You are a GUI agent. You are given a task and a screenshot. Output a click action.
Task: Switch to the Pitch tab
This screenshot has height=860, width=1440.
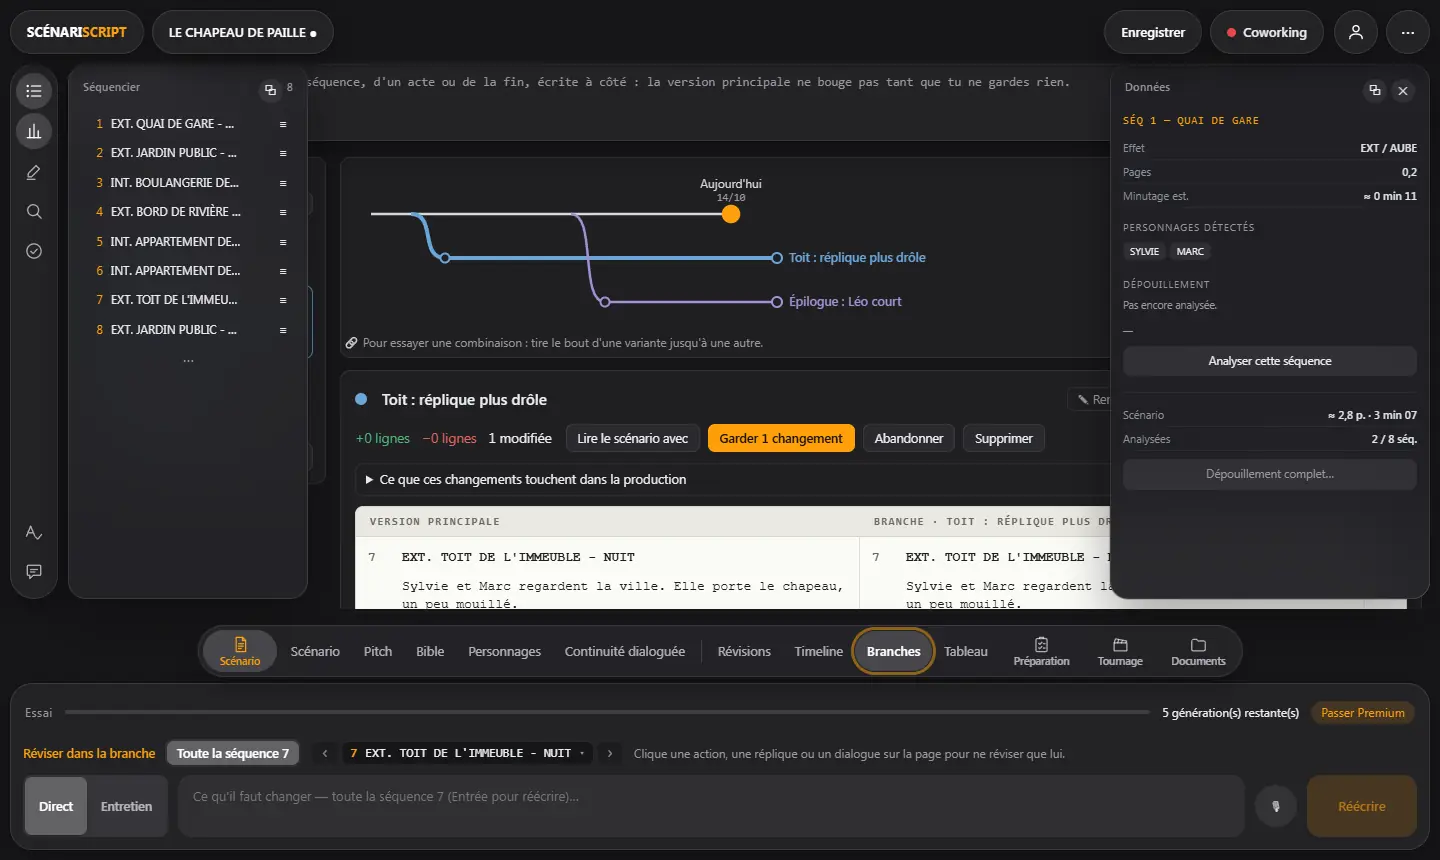pyautogui.click(x=378, y=651)
